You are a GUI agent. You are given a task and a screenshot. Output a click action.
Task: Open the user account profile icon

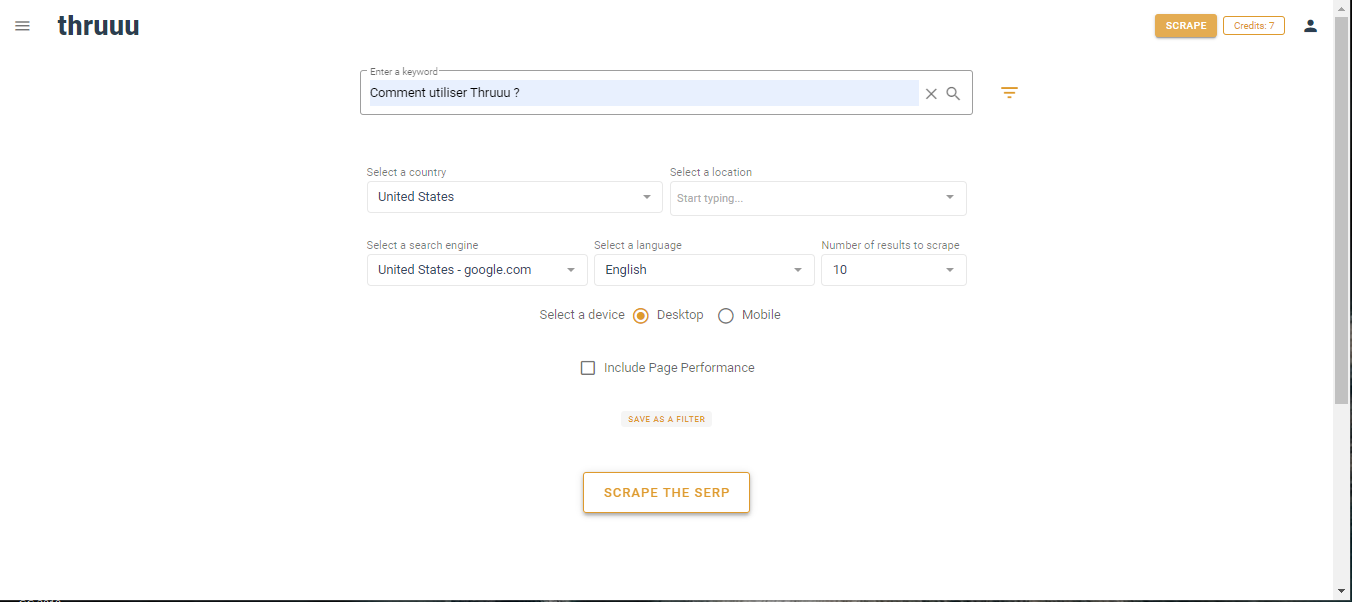(1310, 26)
